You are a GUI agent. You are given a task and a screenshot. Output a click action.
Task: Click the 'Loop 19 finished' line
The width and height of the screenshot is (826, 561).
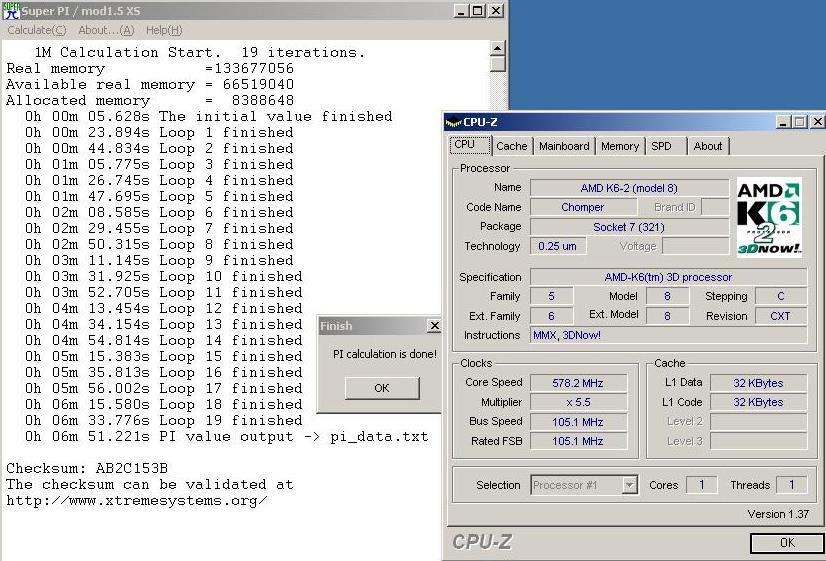[163, 420]
